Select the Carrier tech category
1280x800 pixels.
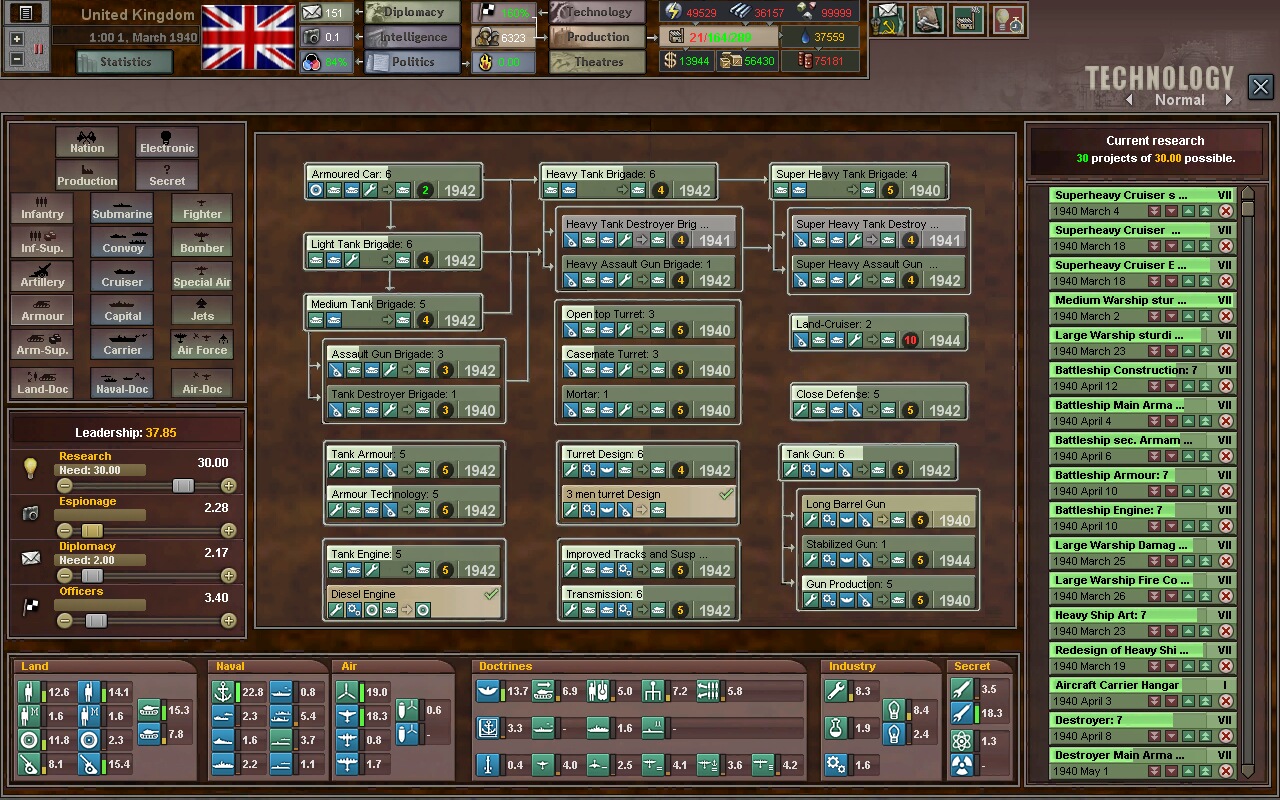(x=122, y=344)
